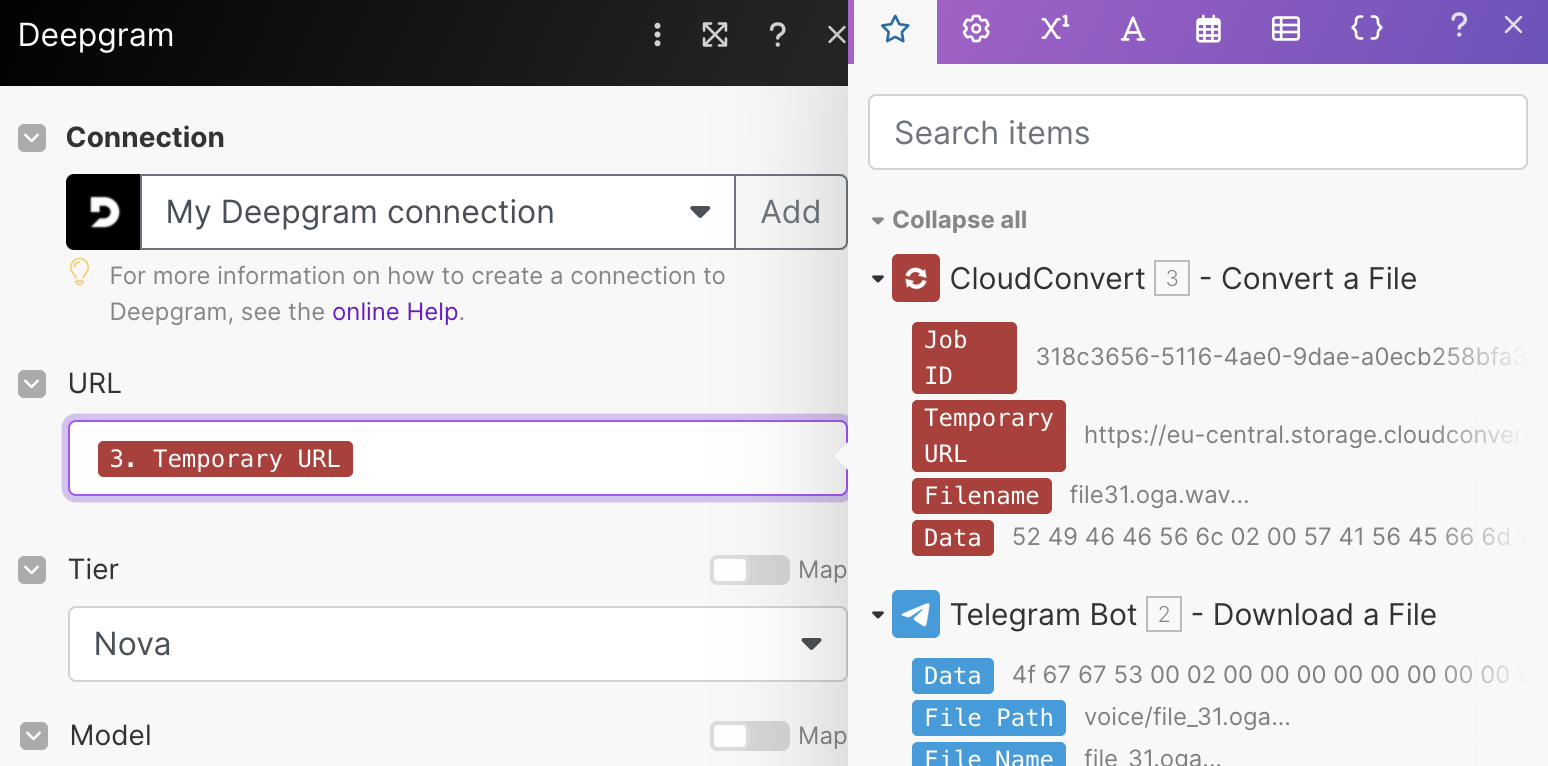The width and height of the screenshot is (1548, 766).
Task: Open help in the mapping panel
Action: (1459, 27)
